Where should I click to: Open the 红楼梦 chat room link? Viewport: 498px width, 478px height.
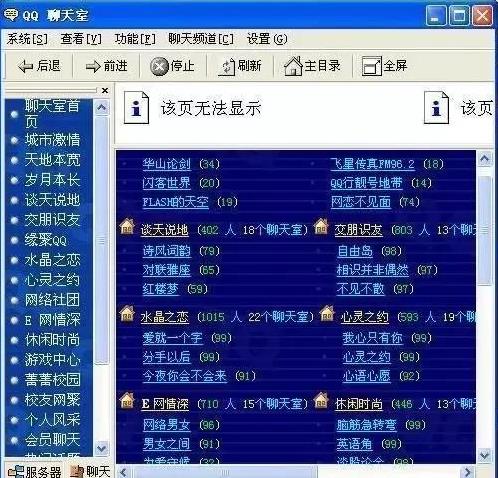pyautogui.click(x=160, y=289)
